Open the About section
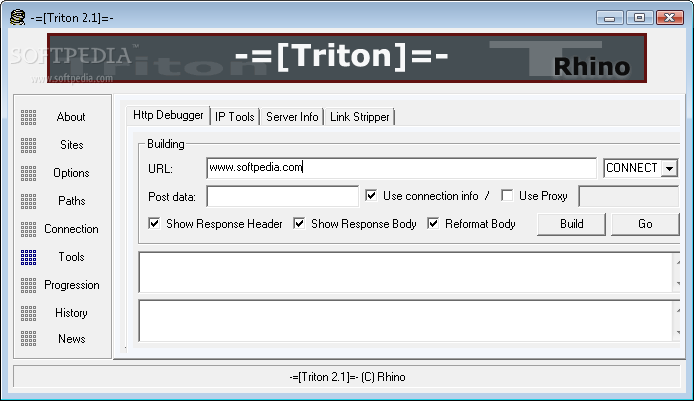The height and width of the screenshot is (401, 694). [x=71, y=117]
